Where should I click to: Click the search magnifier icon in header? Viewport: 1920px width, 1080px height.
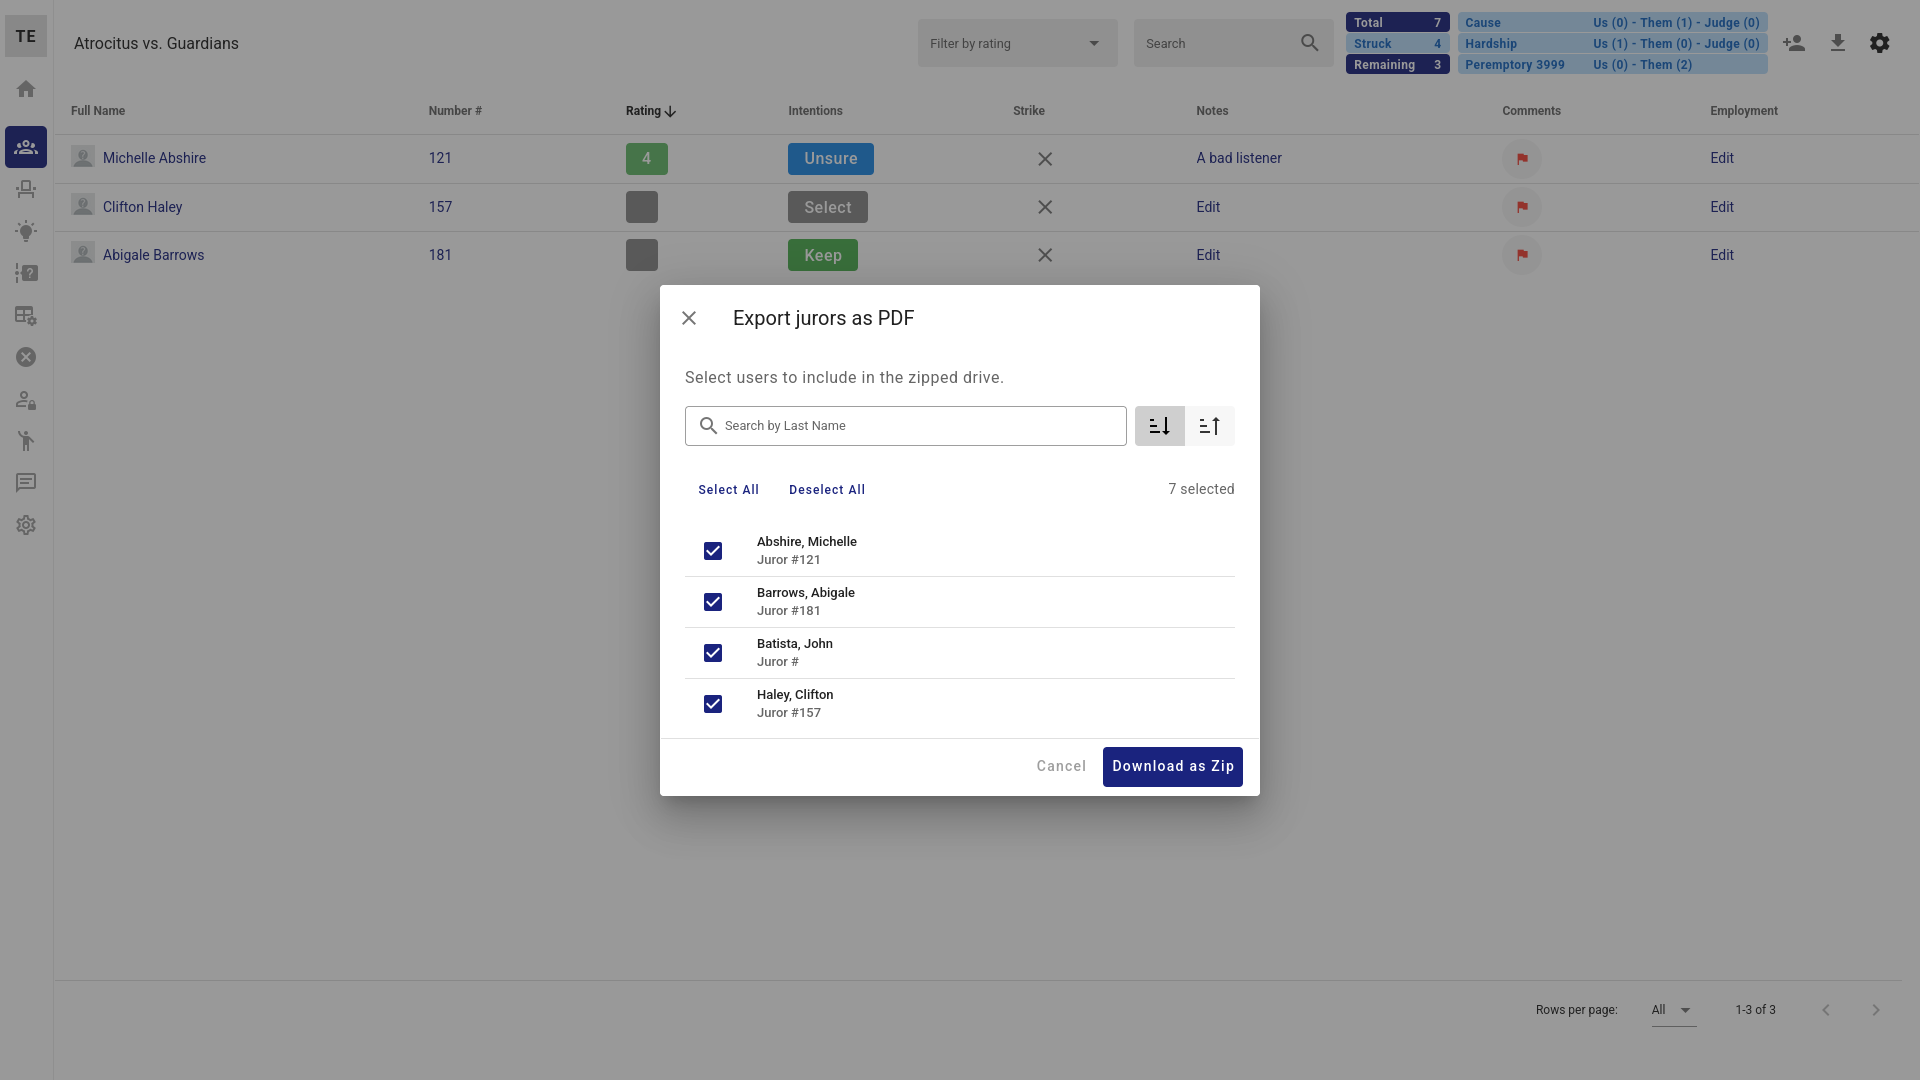pyautogui.click(x=1310, y=43)
